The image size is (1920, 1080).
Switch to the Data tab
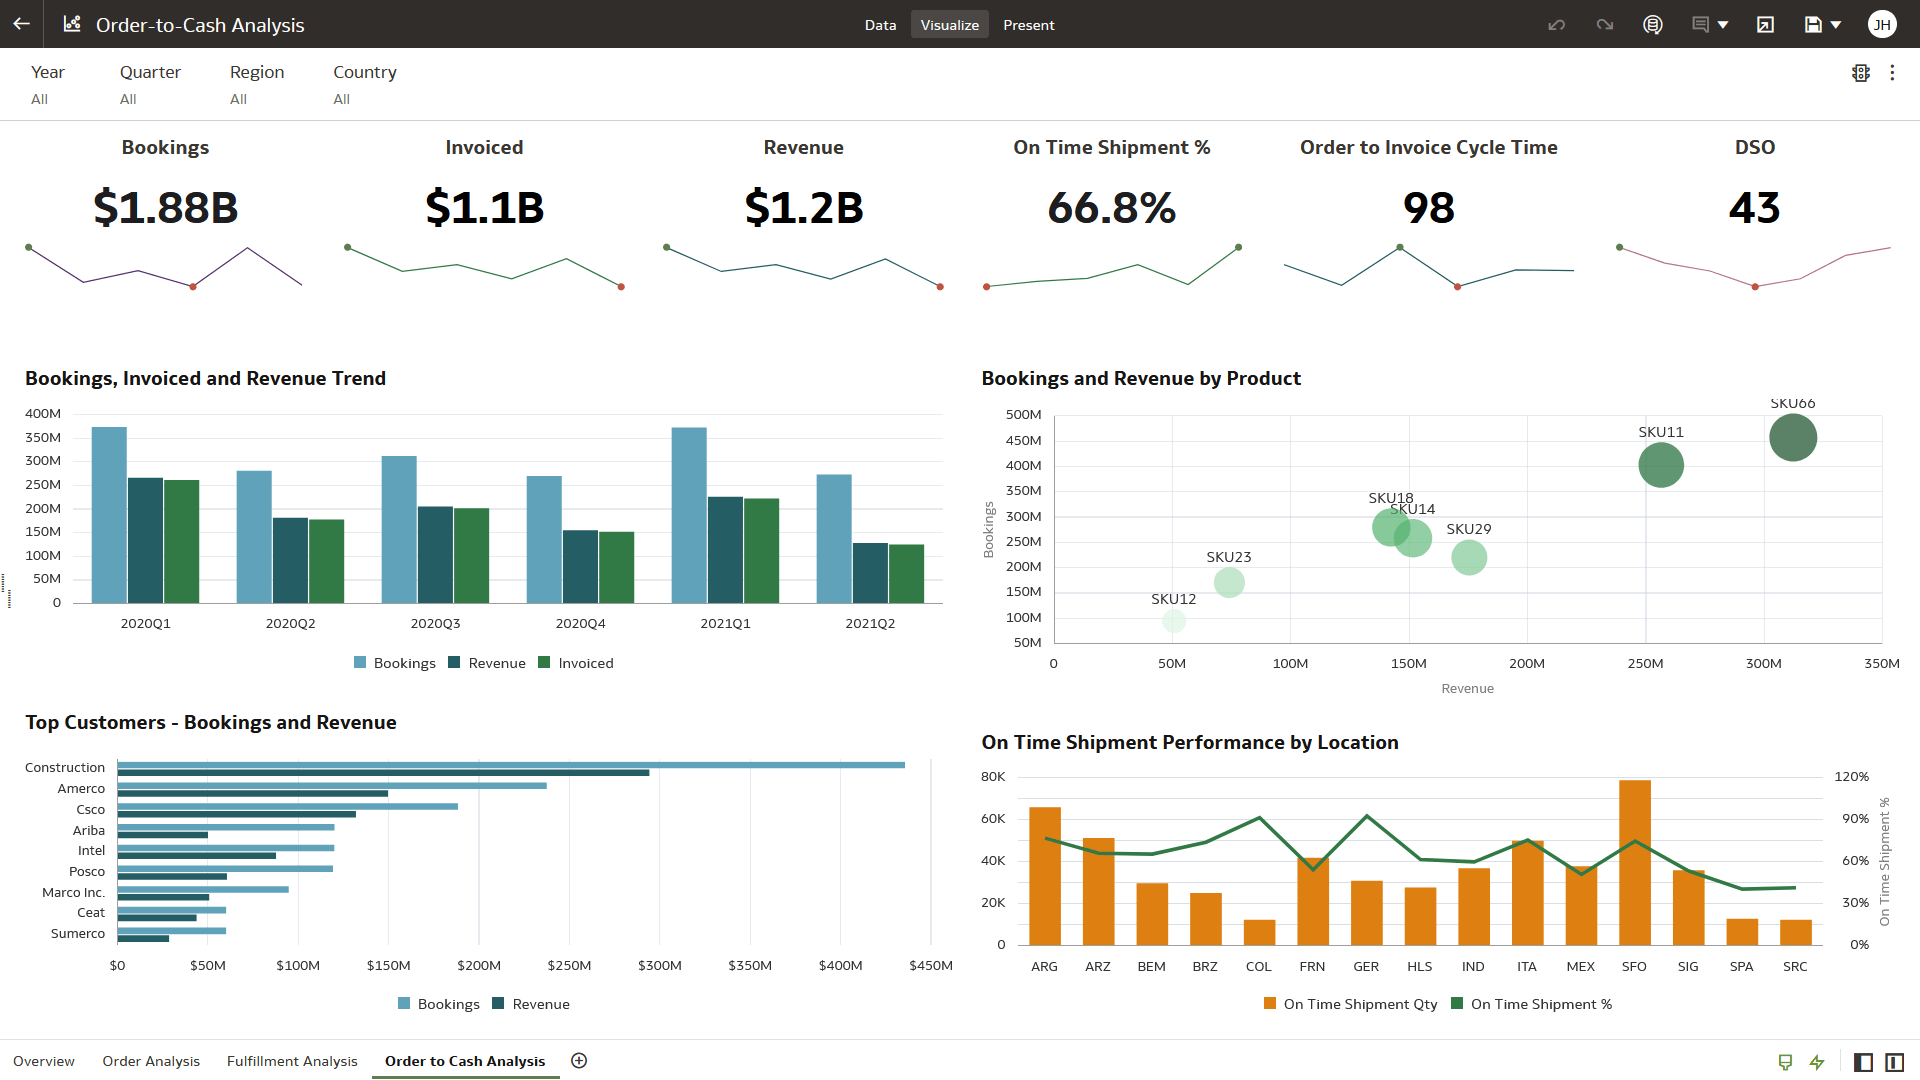tap(880, 24)
